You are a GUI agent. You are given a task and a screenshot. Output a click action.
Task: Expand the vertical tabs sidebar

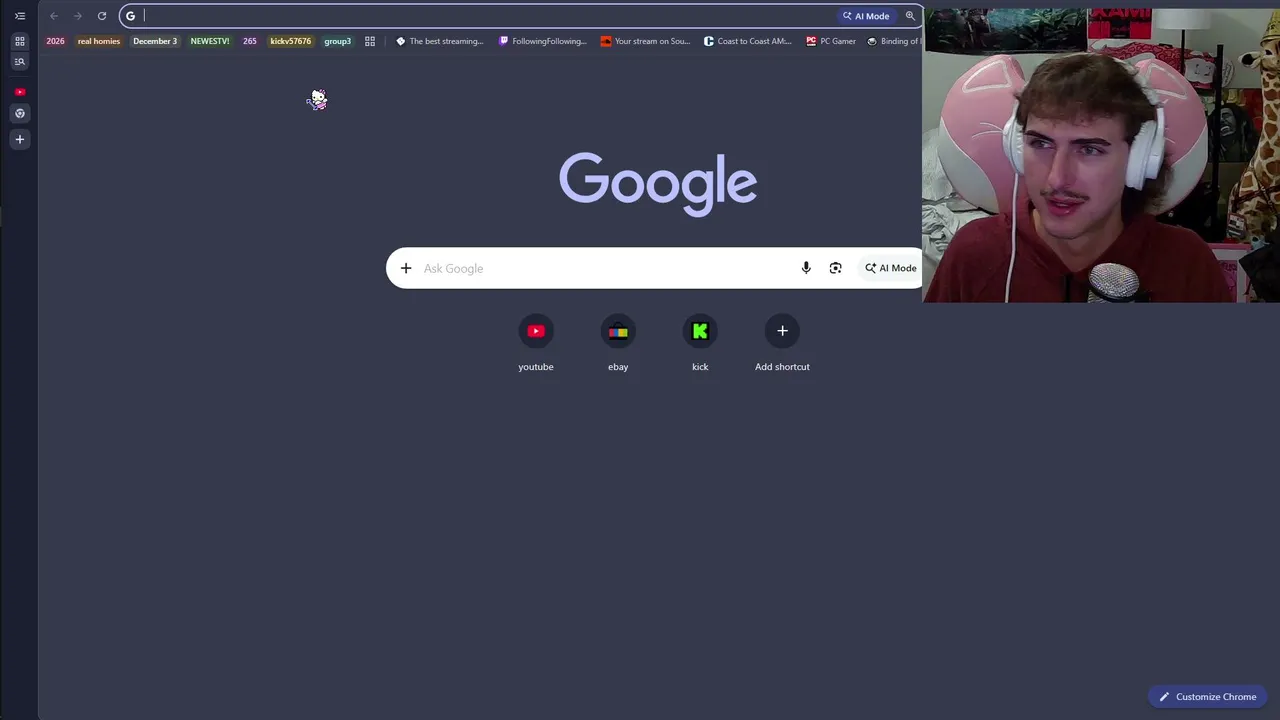tap(19, 16)
